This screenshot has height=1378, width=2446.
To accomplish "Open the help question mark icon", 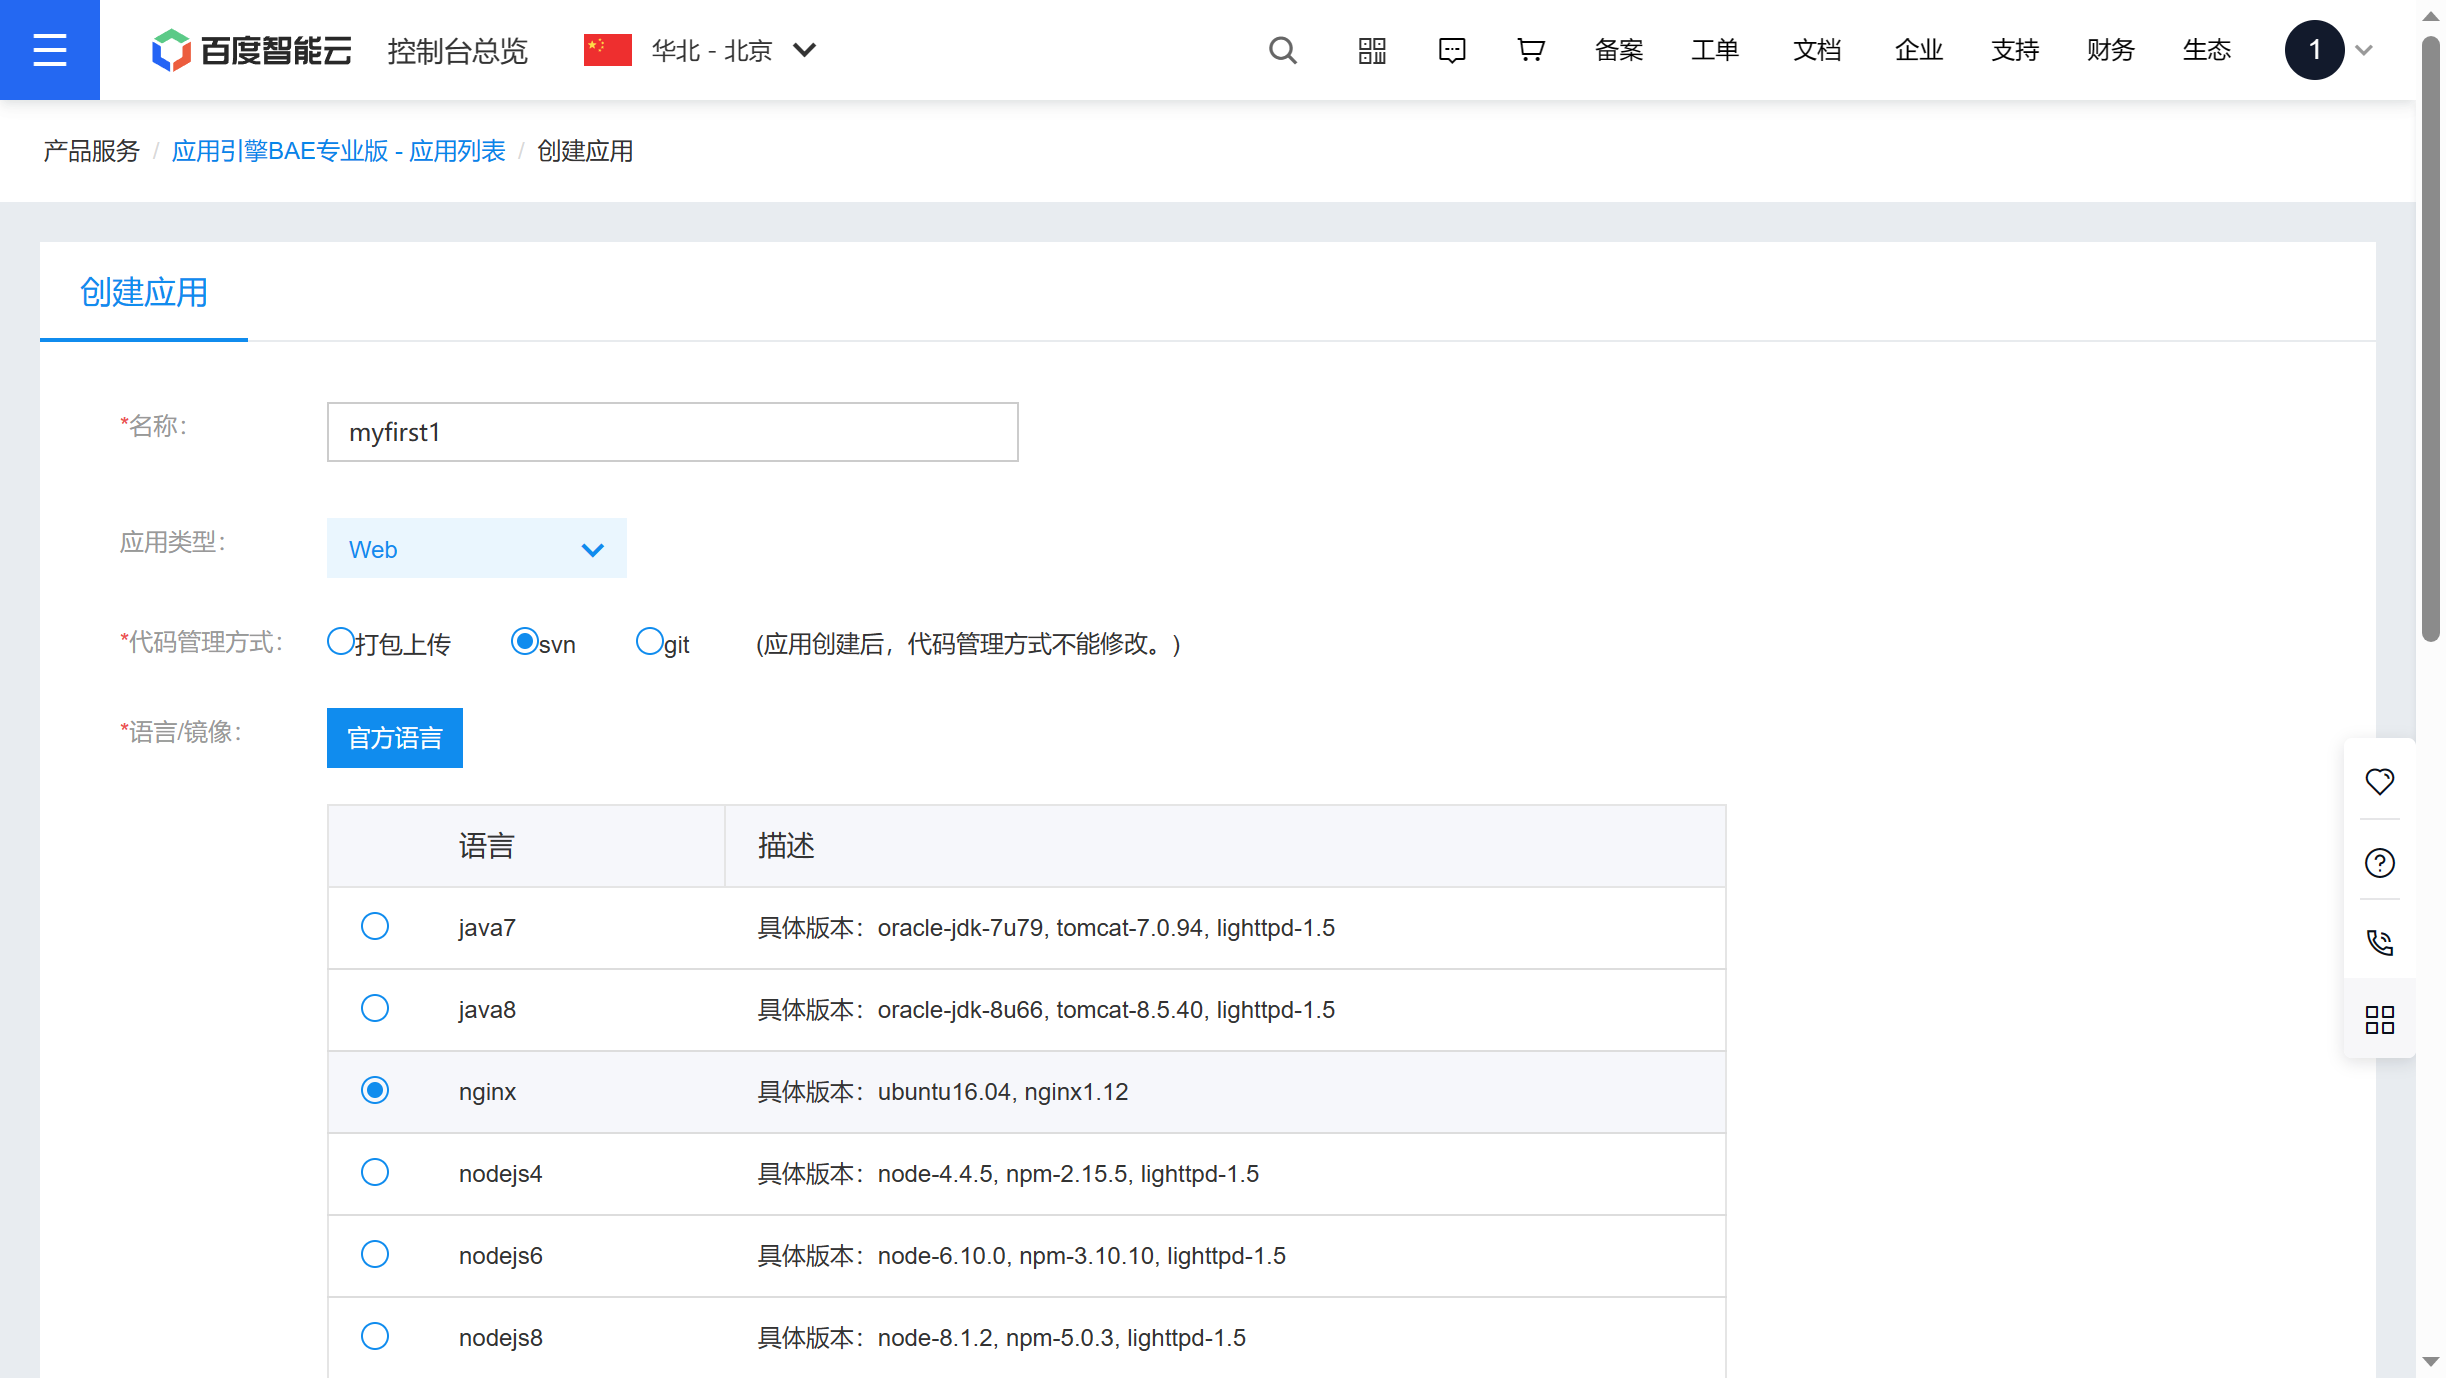I will [2379, 862].
